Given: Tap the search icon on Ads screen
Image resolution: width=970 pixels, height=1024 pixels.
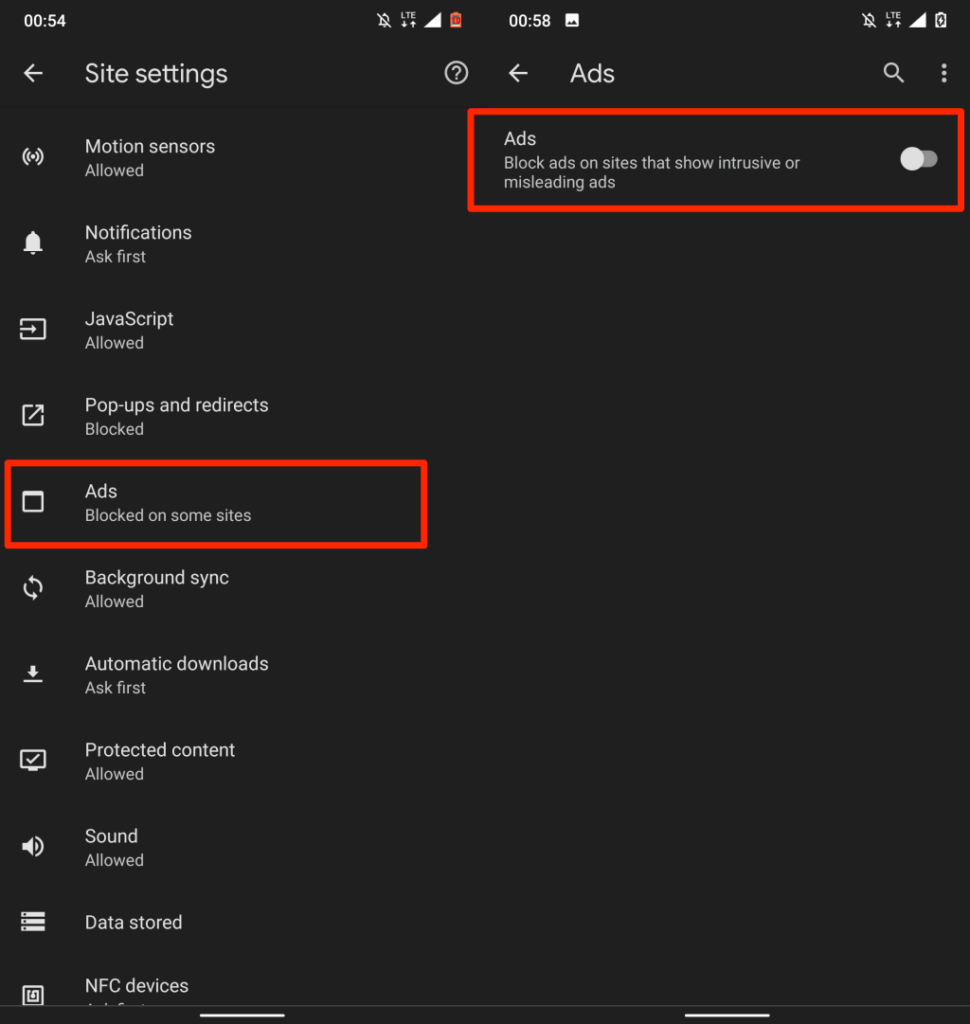Looking at the screenshot, I should pyautogui.click(x=893, y=73).
